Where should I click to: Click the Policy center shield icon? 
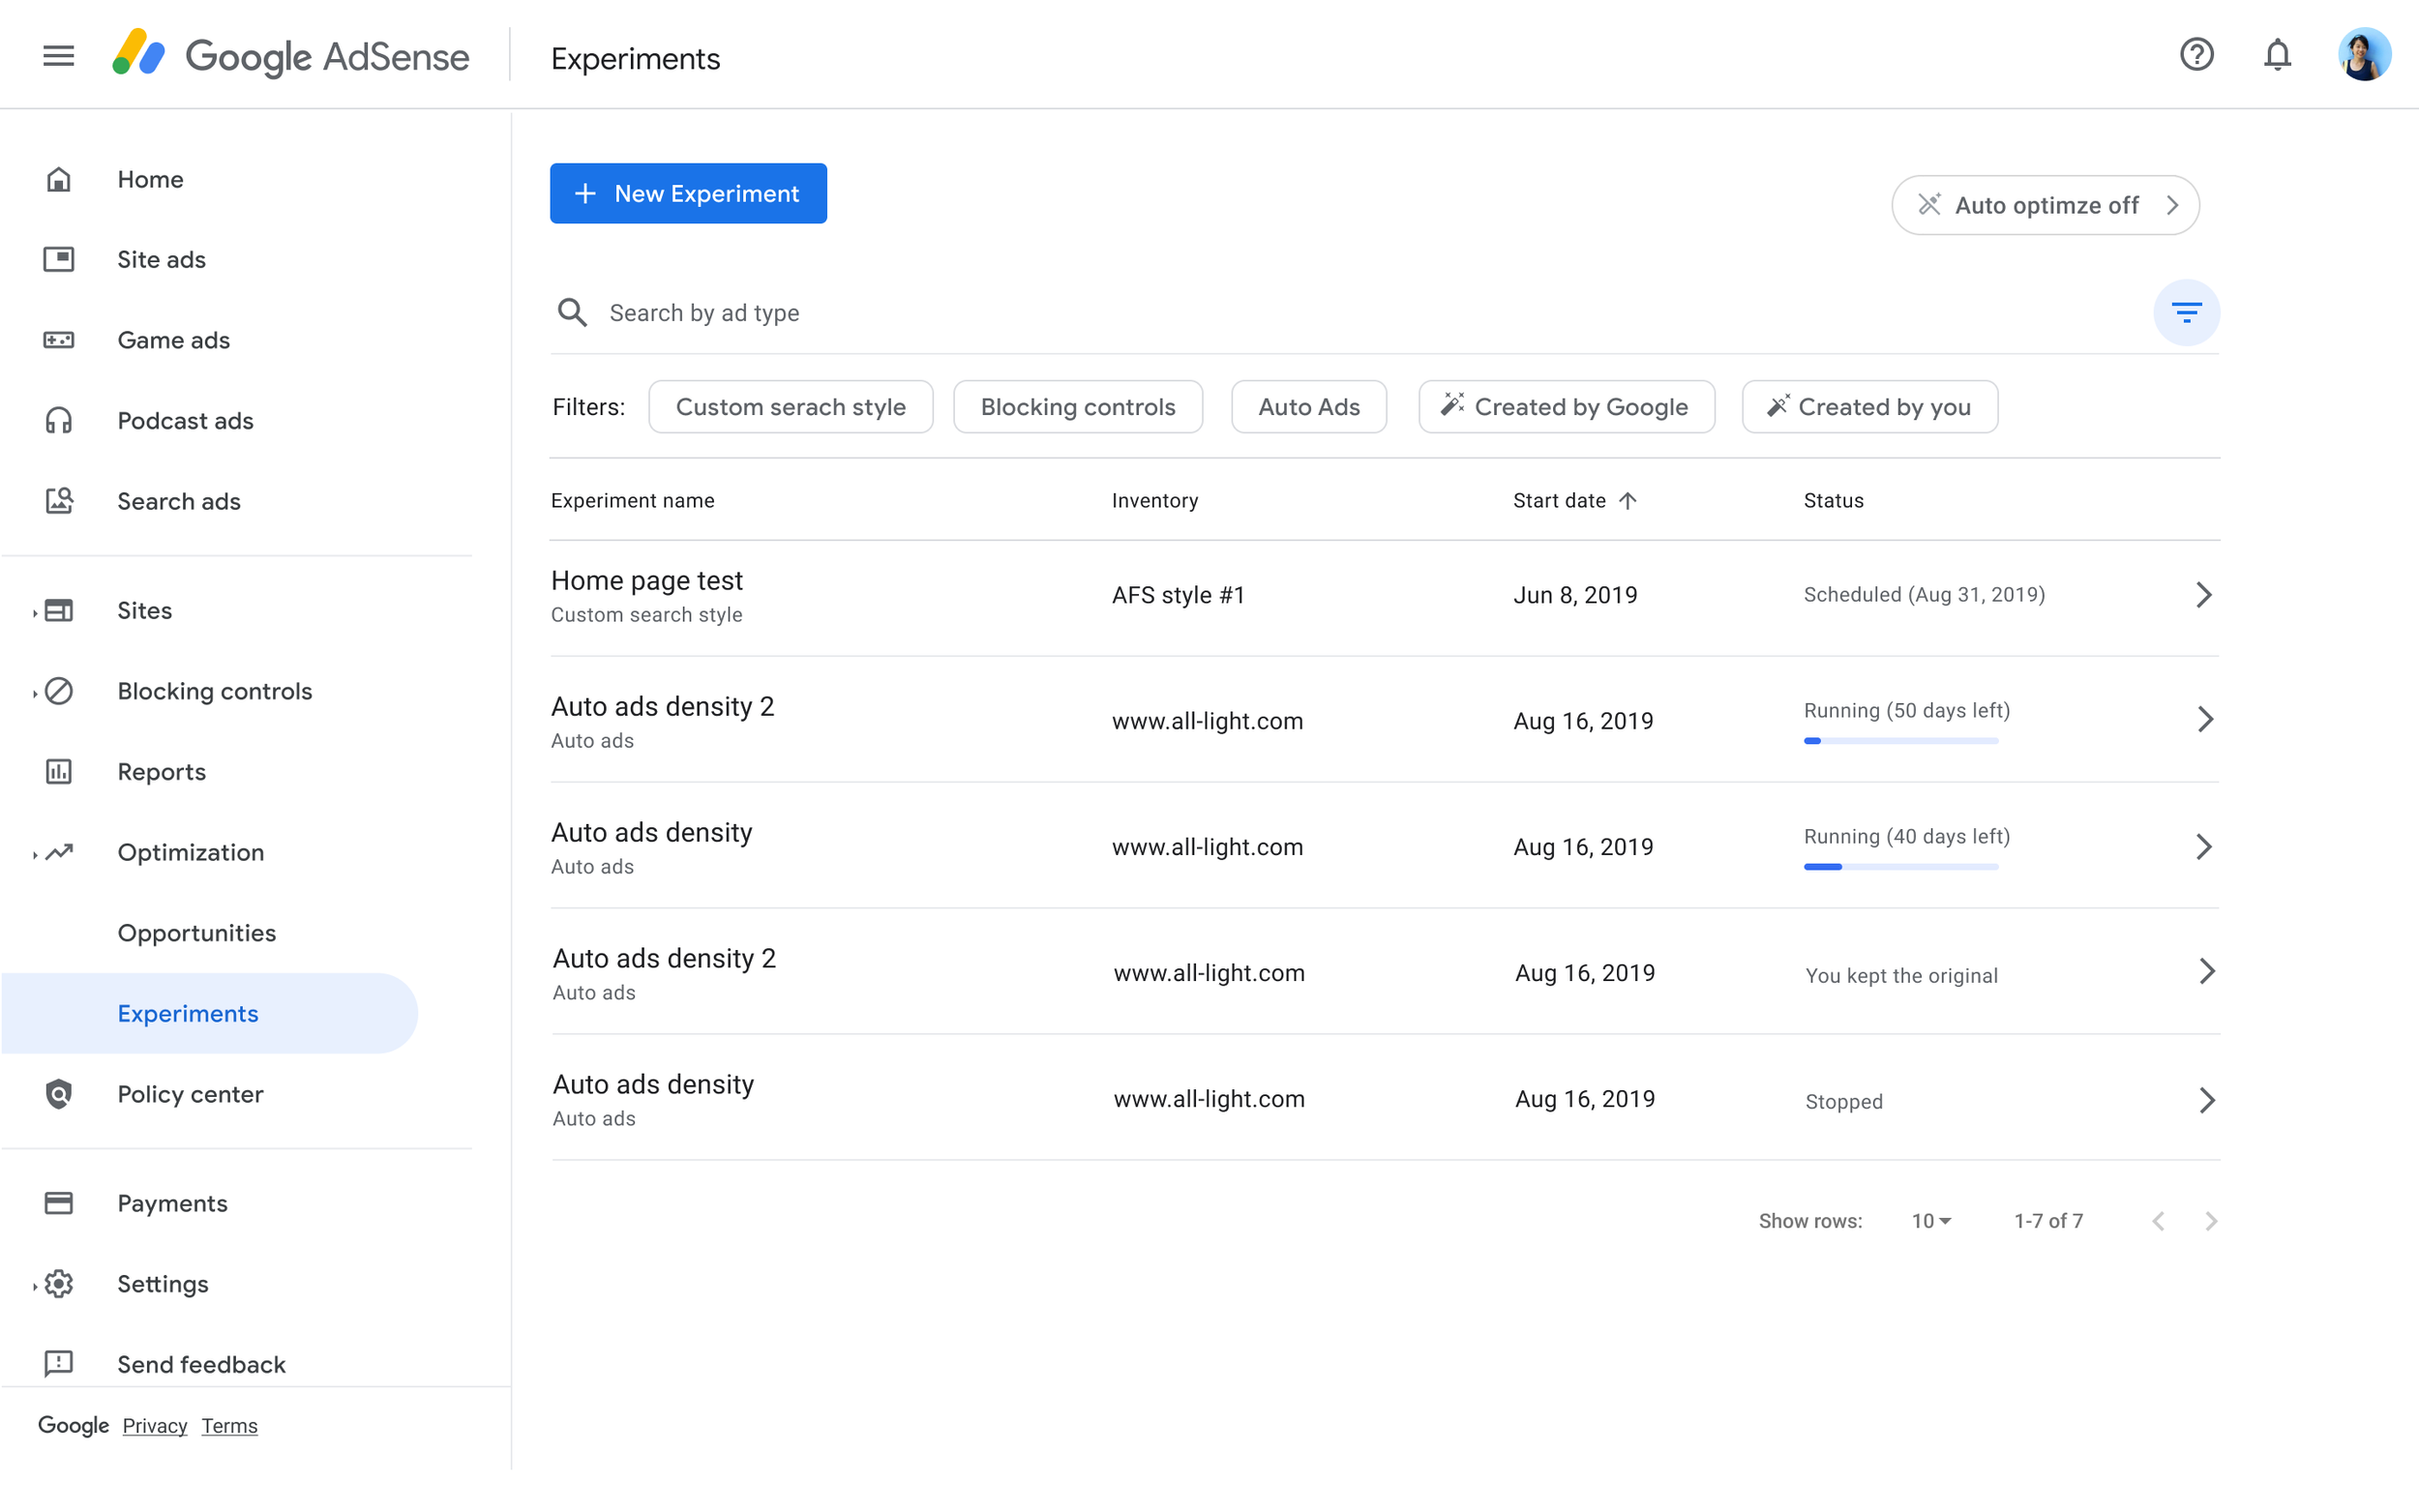click(58, 1094)
